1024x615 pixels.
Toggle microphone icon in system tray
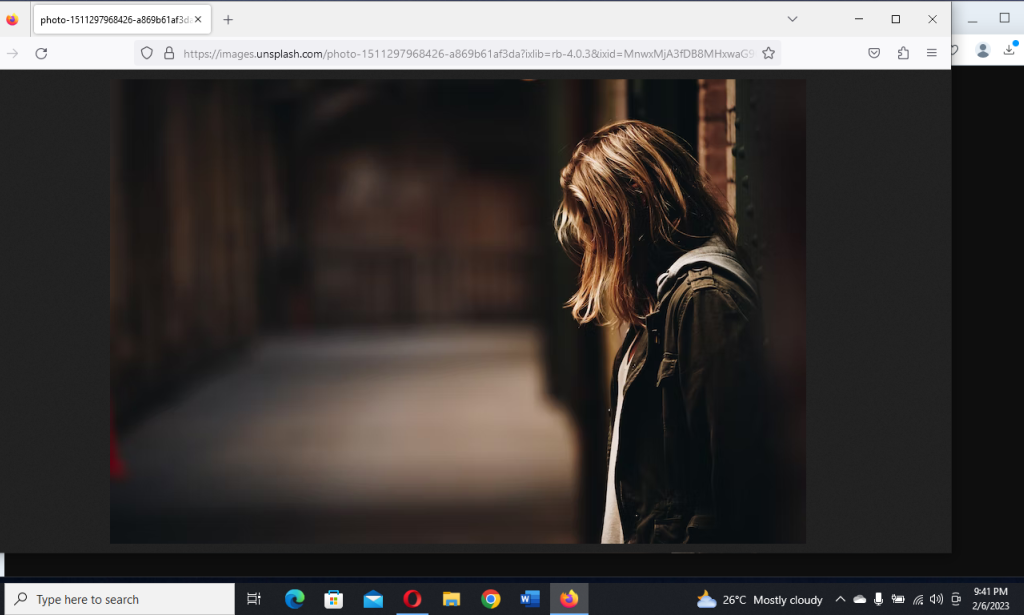point(878,599)
